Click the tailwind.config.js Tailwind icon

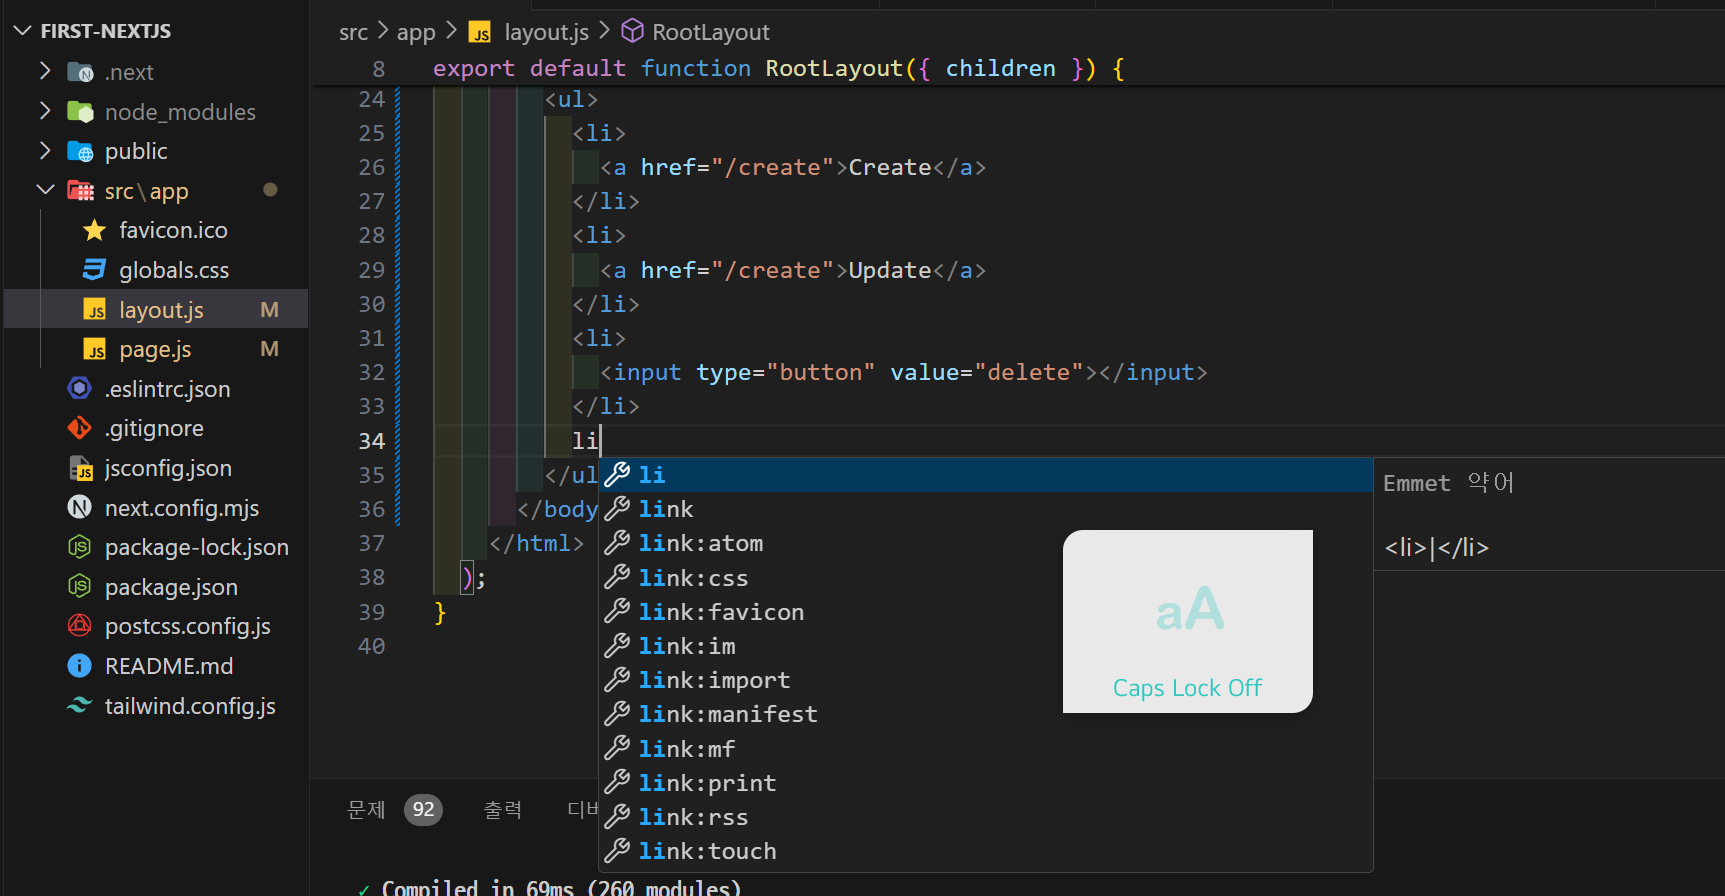coord(79,706)
